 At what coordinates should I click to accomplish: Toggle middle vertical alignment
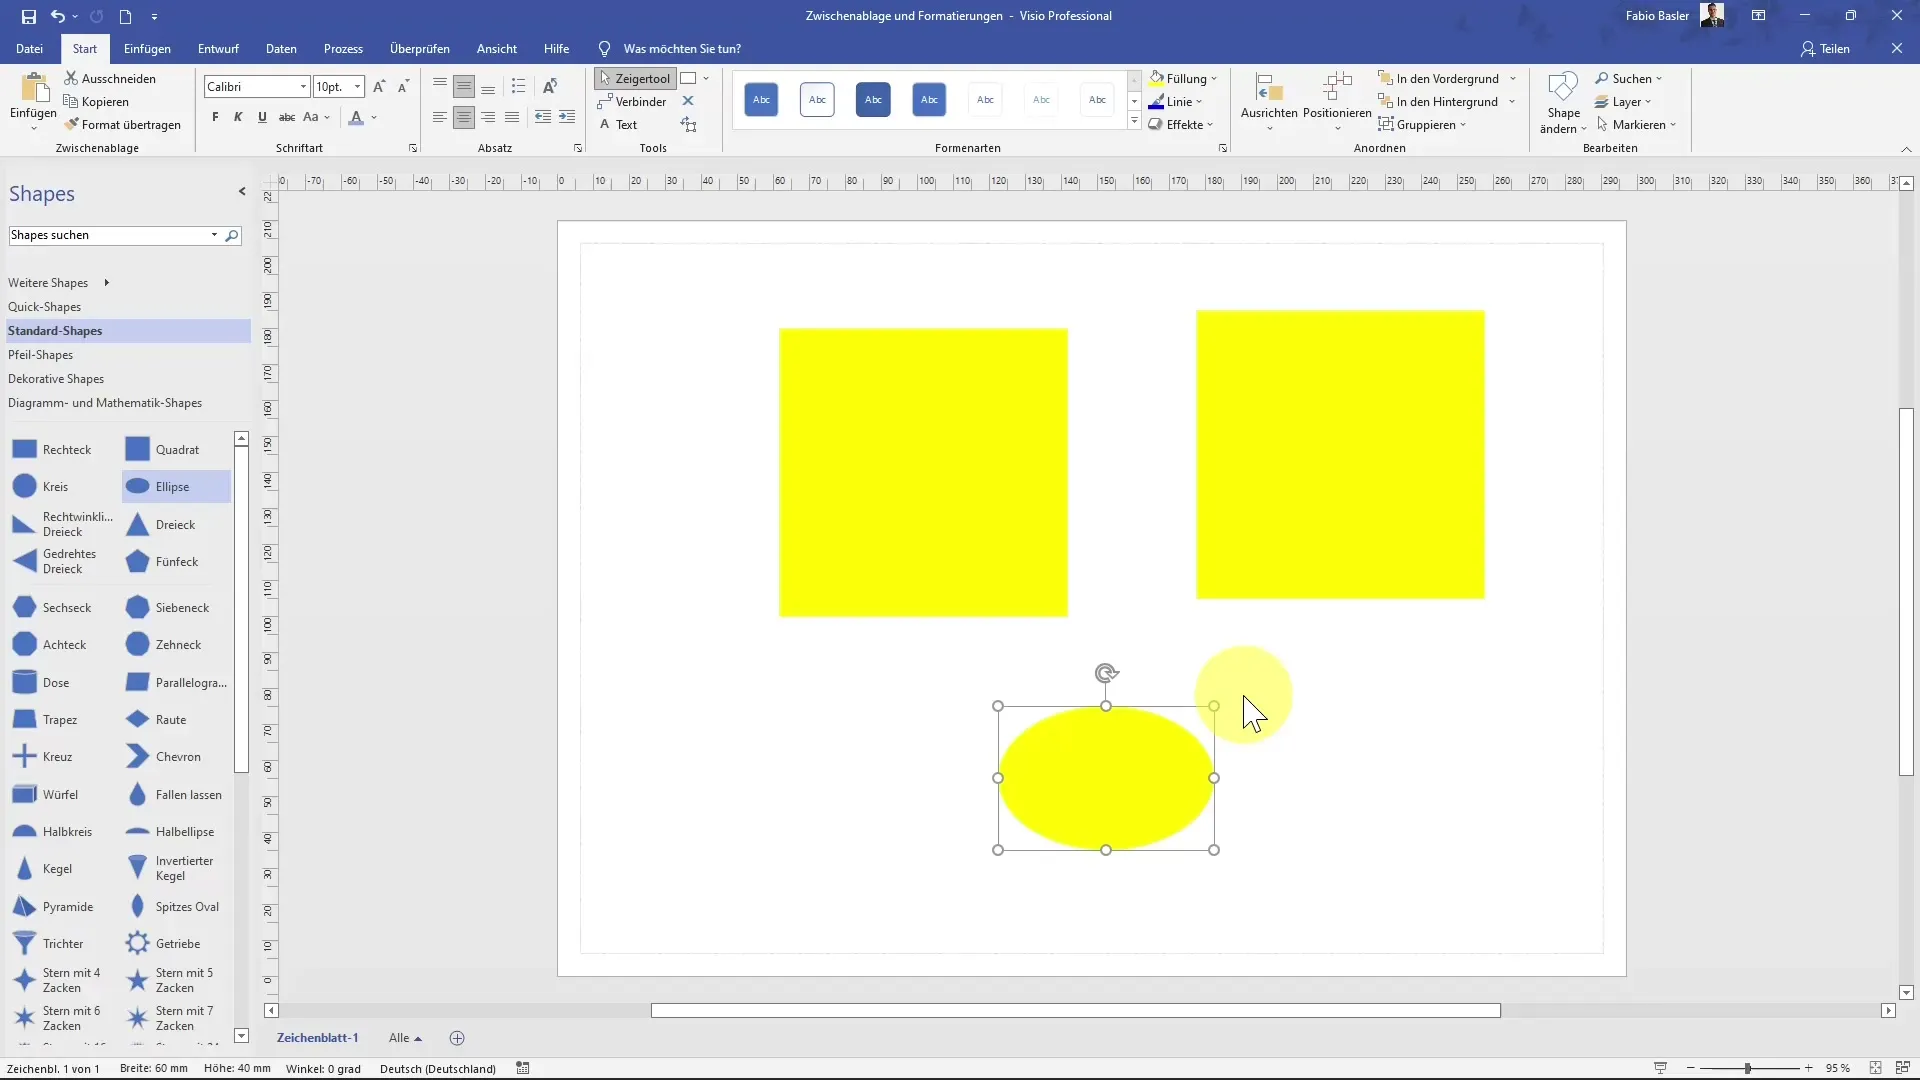(x=464, y=87)
